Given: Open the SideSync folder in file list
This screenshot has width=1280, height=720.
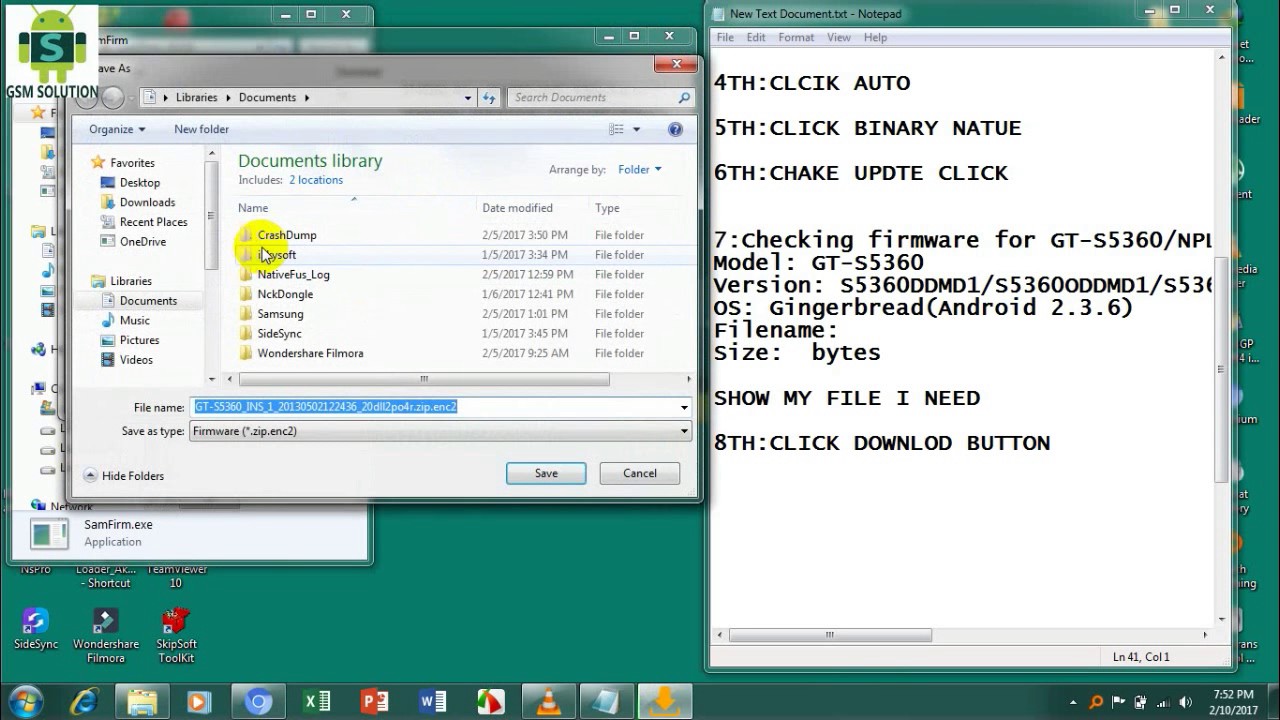Looking at the screenshot, I should (x=279, y=333).
